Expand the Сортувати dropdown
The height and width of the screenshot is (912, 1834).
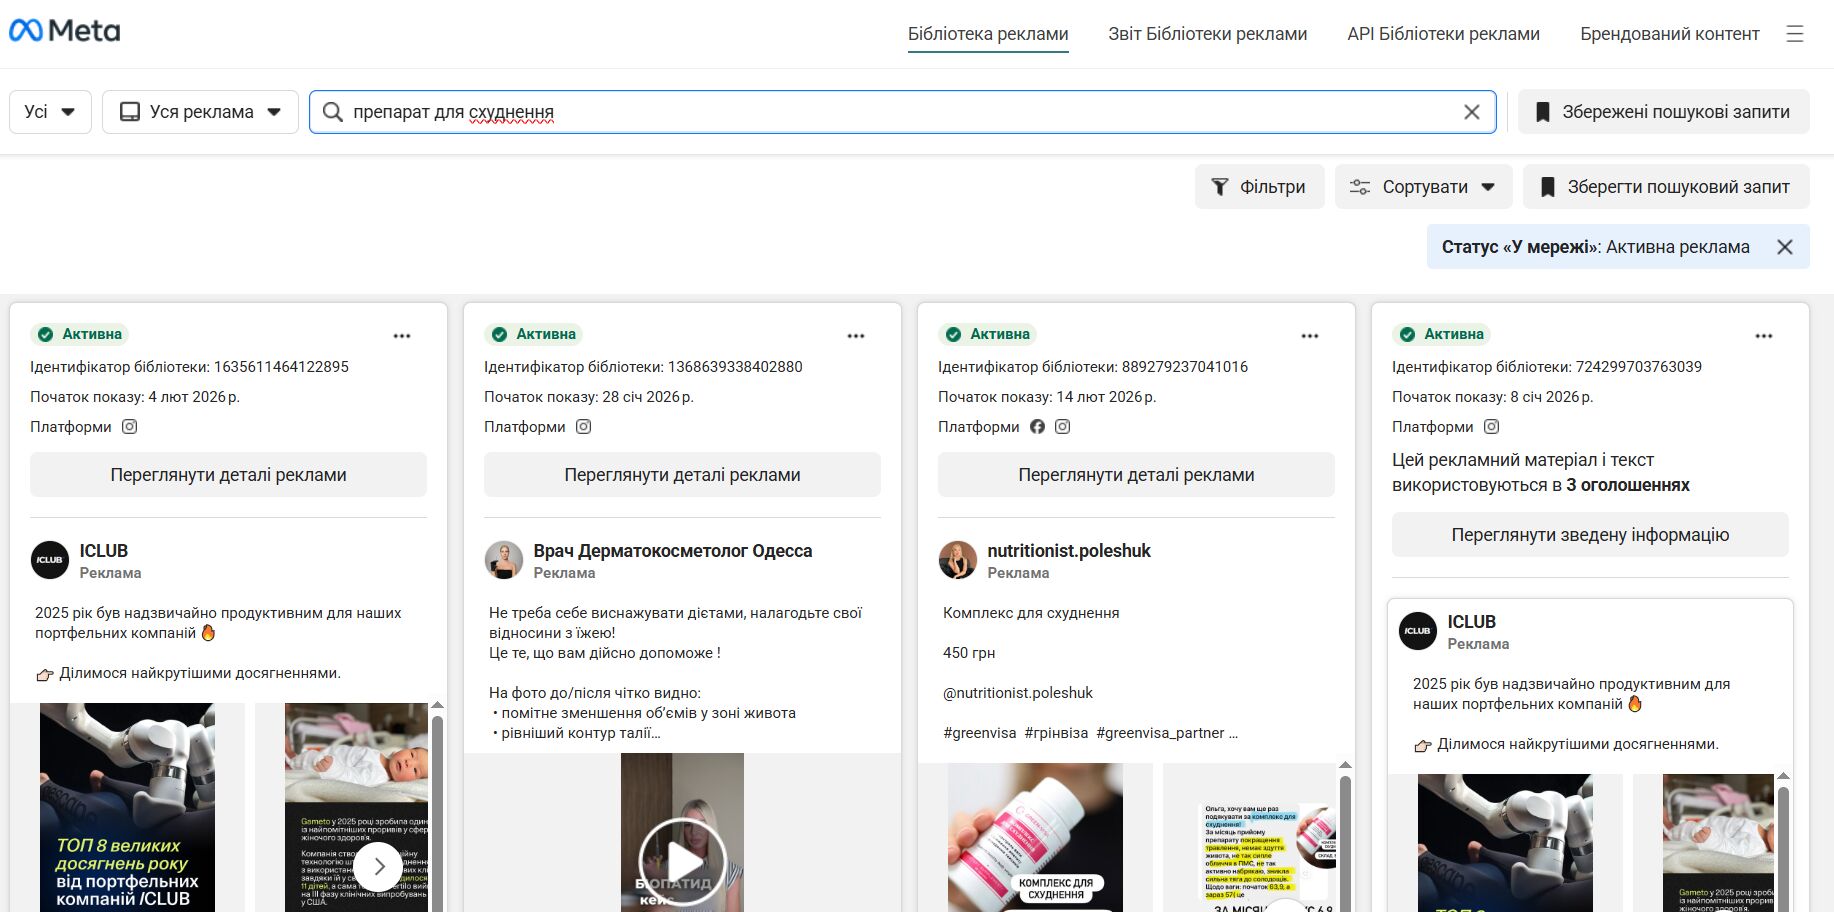[x=1422, y=187]
